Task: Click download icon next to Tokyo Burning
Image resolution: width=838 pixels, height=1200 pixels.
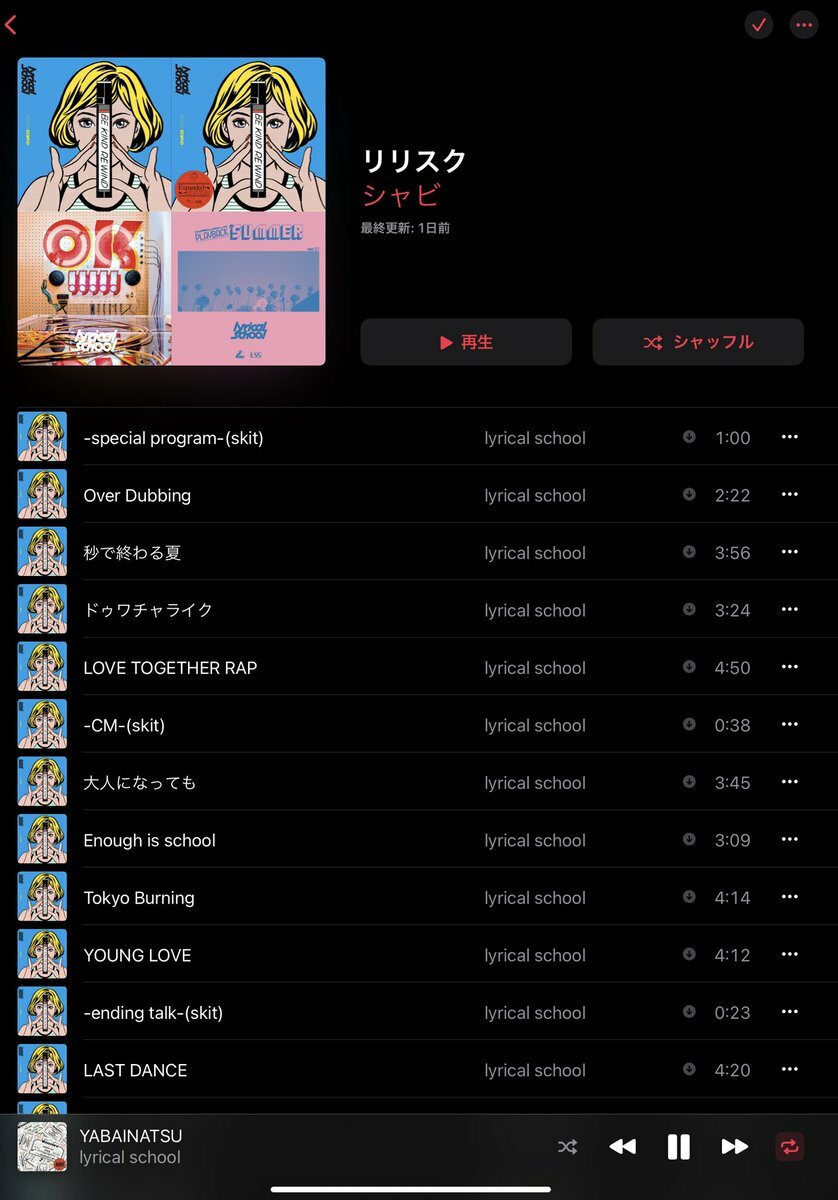Action: 689,897
